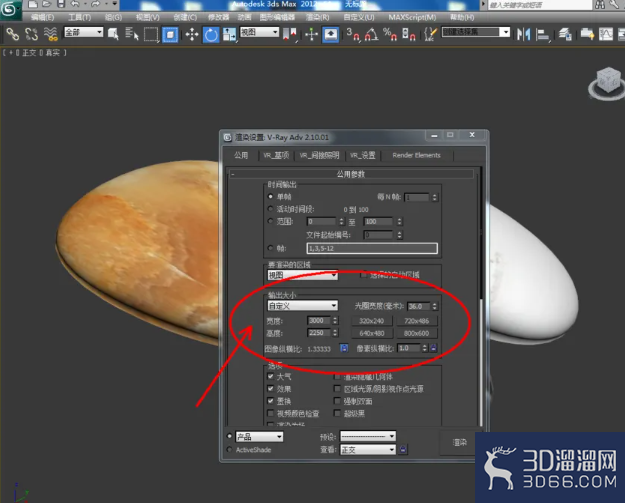Activate the Select and Move tool

pyautogui.click(x=192, y=34)
